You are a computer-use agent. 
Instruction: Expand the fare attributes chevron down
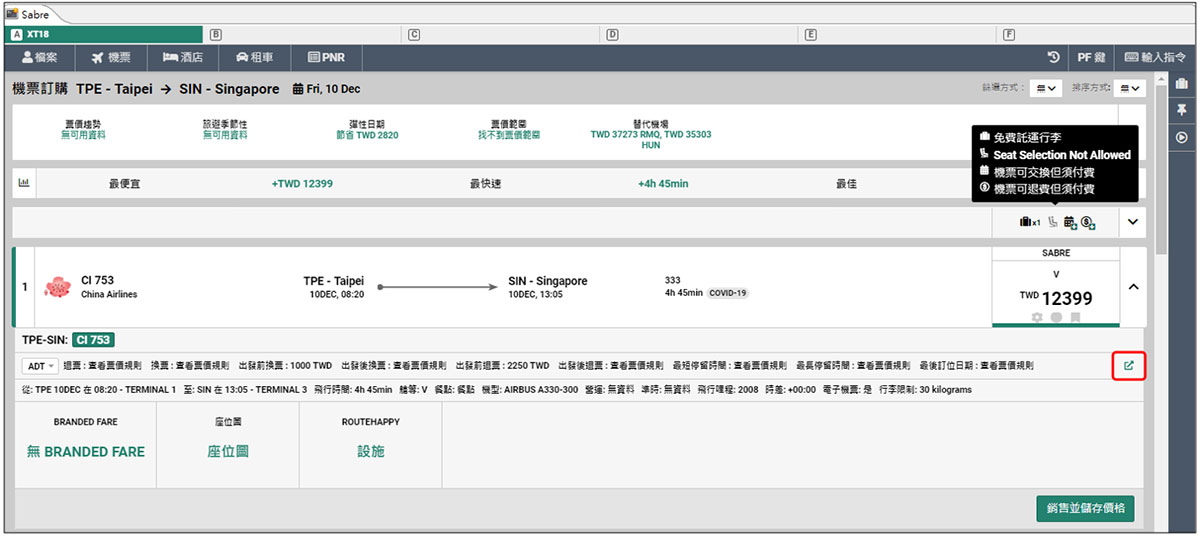click(x=1133, y=222)
